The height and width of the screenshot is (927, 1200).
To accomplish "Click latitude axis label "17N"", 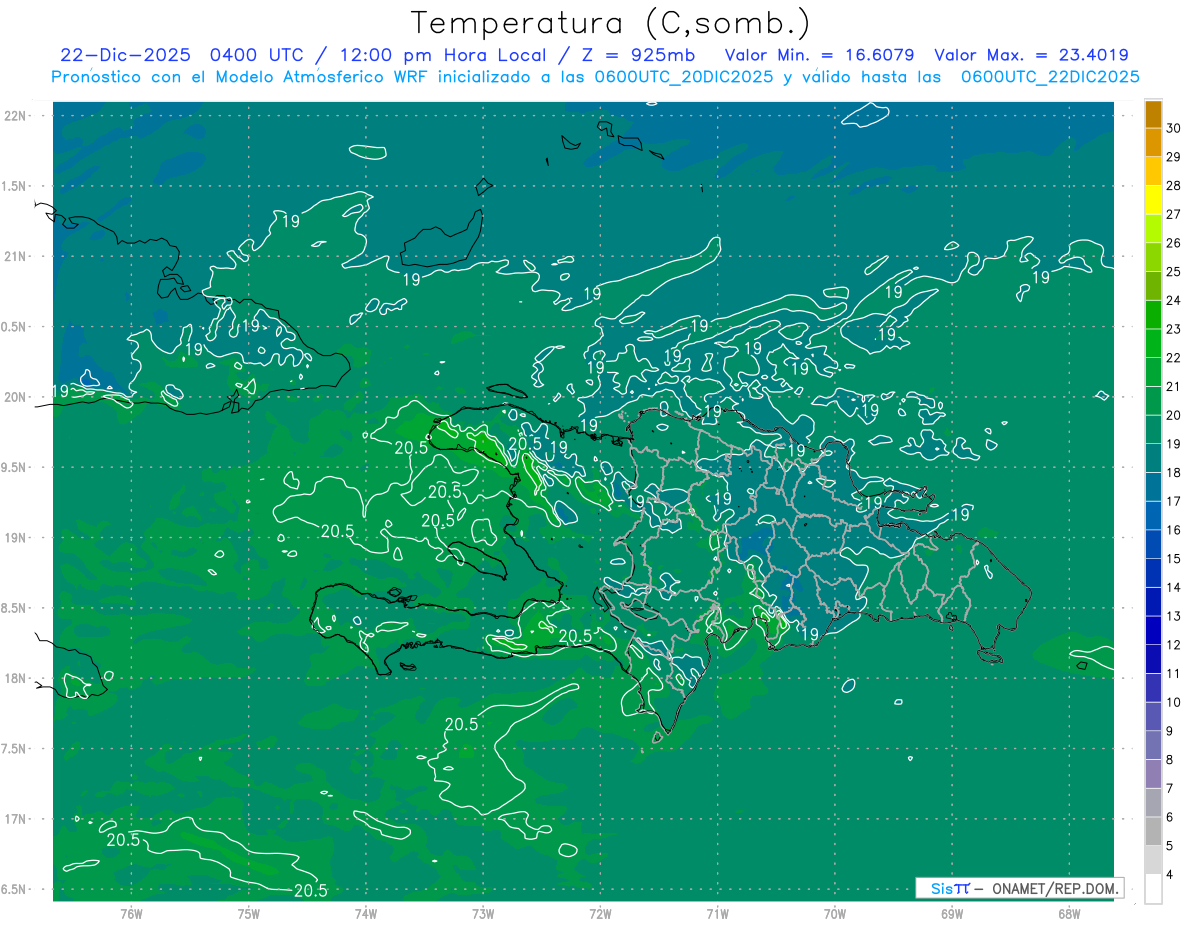I will click(16, 819).
